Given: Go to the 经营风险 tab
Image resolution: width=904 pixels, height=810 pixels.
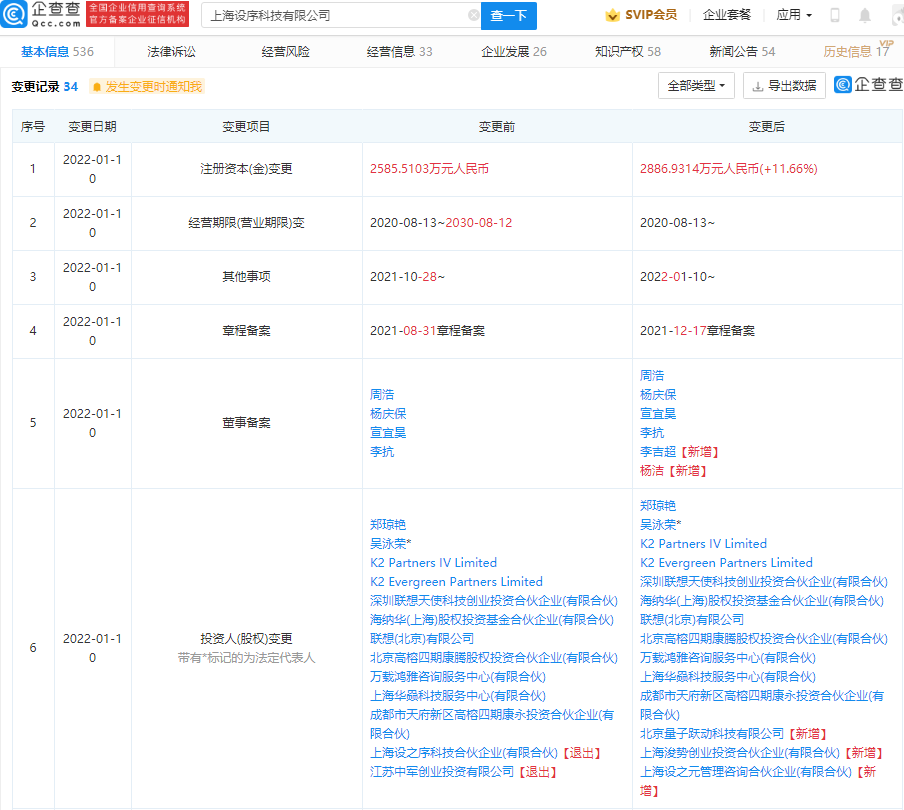Looking at the screenshot, I should pyautogui.click(x=285, y=52).
